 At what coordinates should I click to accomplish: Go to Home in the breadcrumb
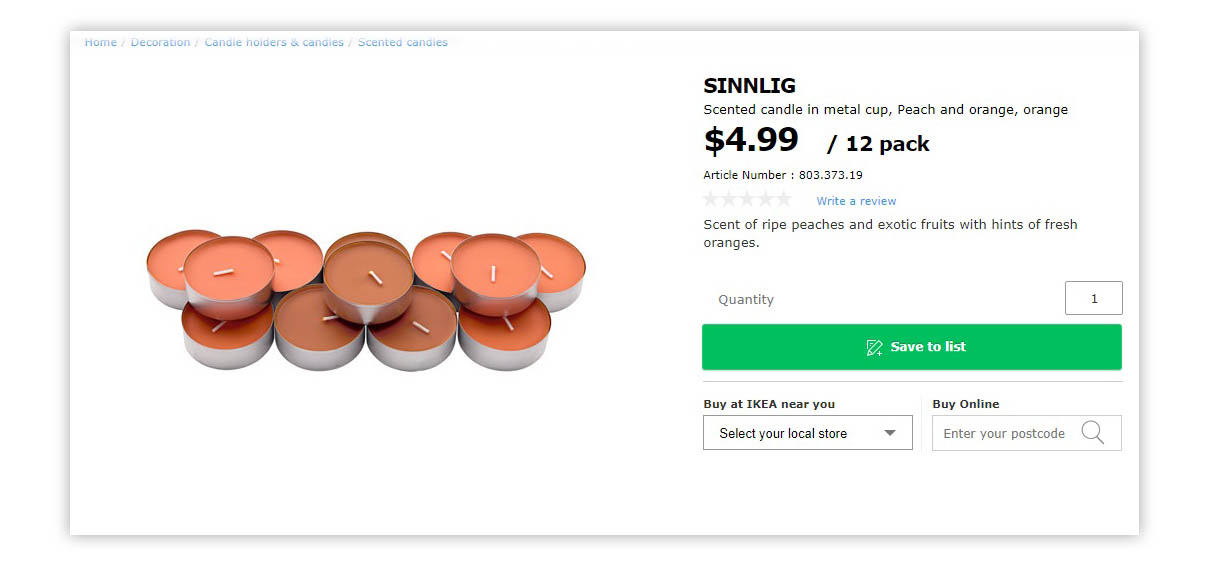click(100, 43)
